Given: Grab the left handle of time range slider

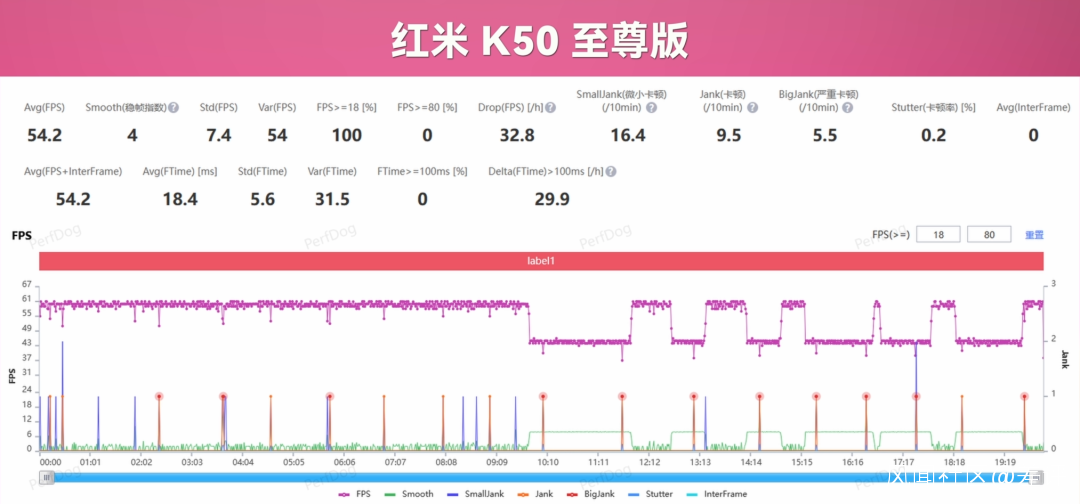Looking at the screenshot, I should click(x=46, y=477).
